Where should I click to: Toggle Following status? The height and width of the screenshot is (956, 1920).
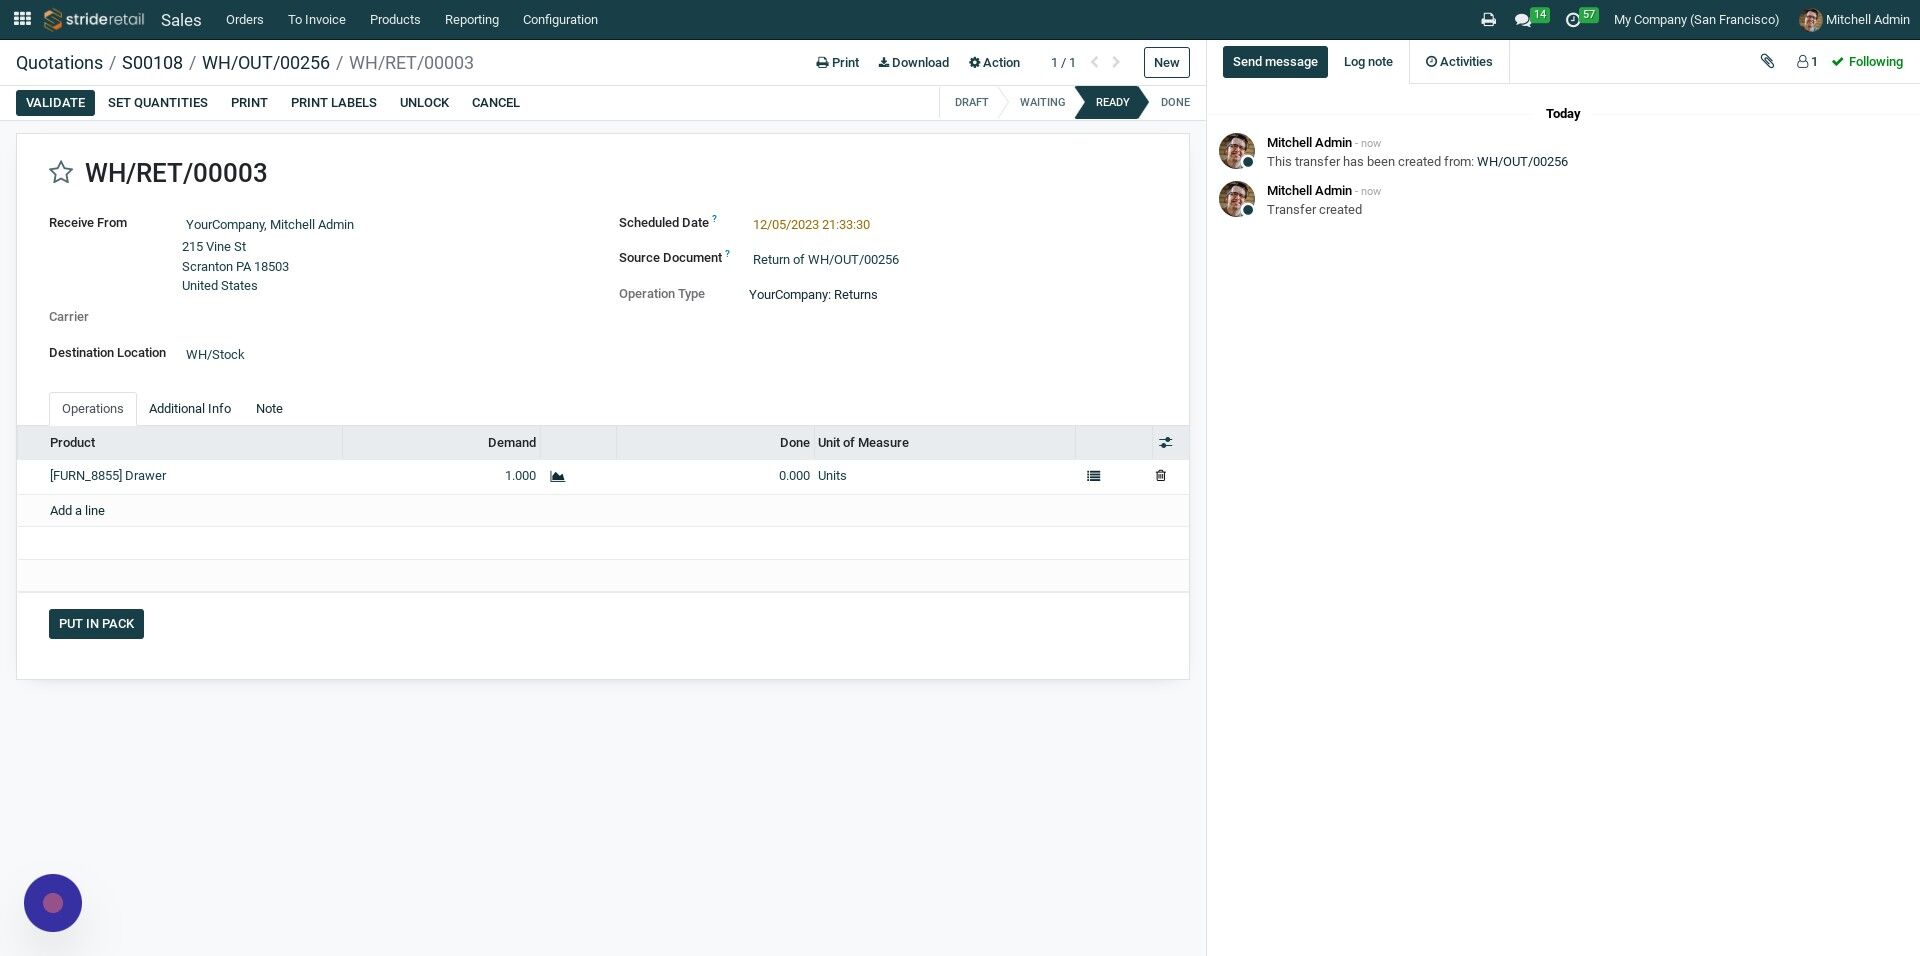(x=1867, y=62)
